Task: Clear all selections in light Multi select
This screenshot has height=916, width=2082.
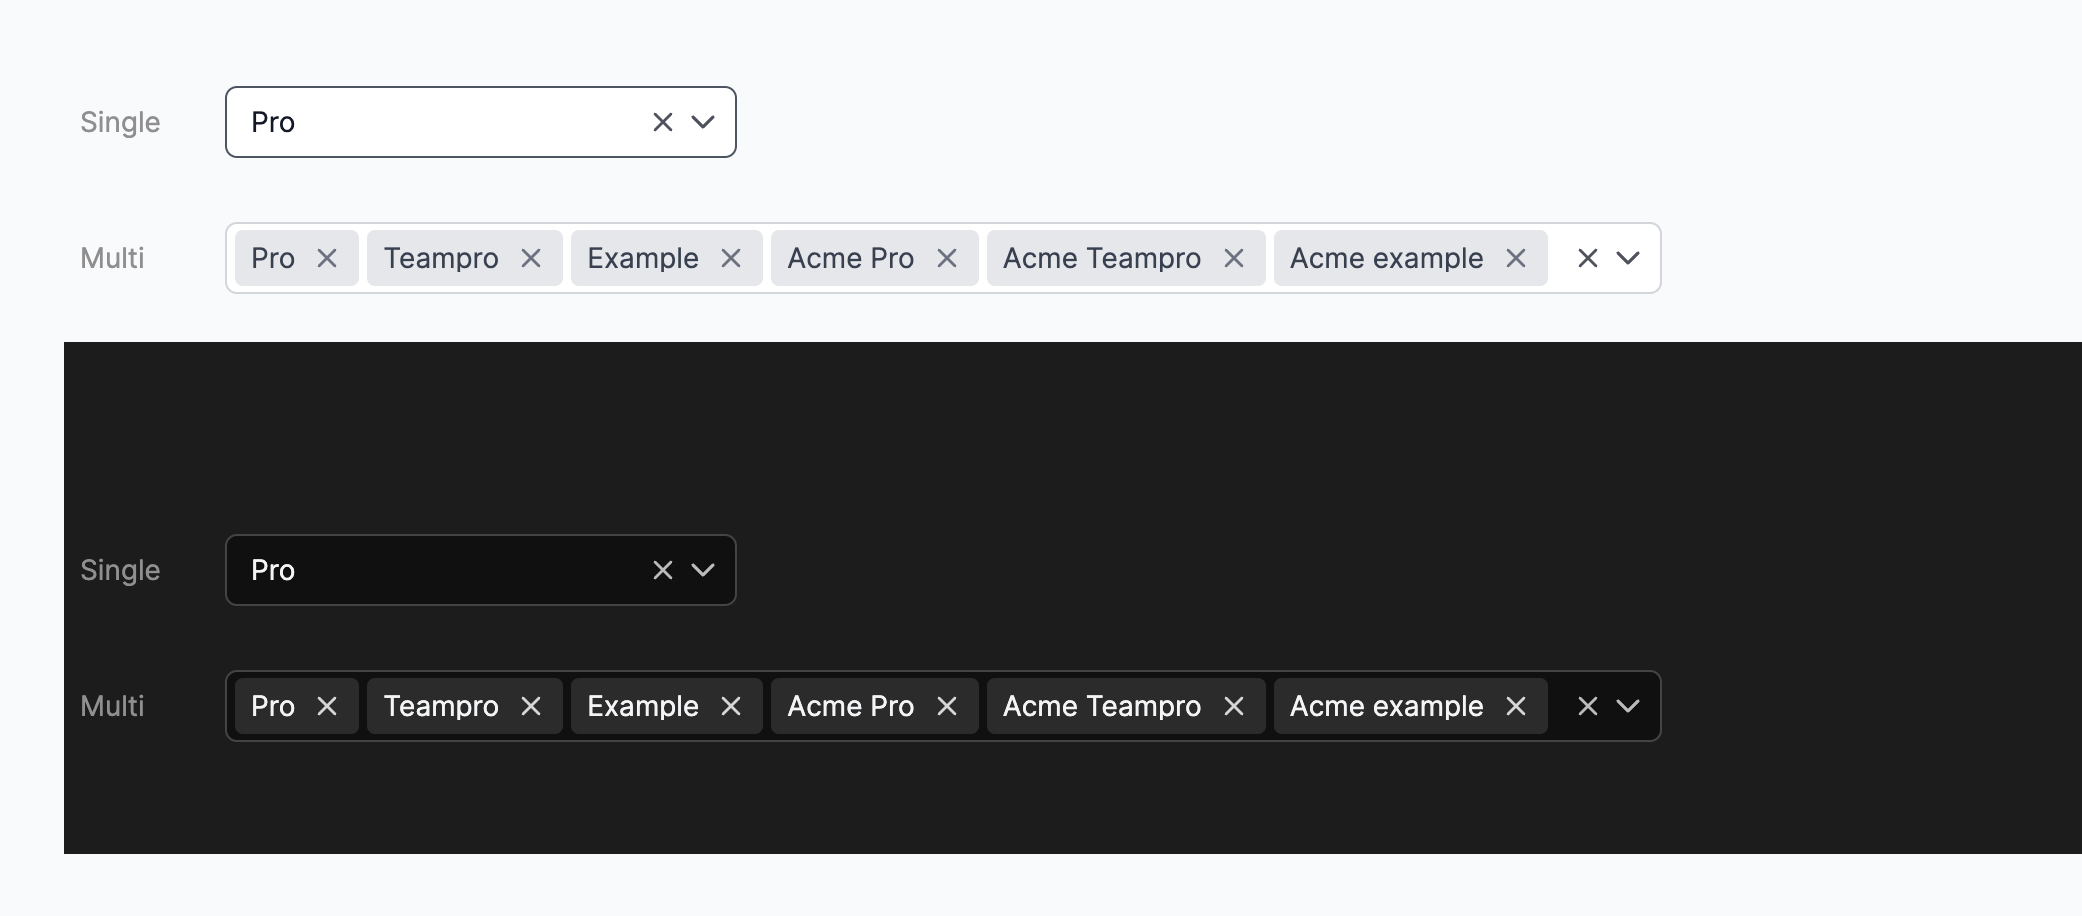Action: click(1587, 258)
